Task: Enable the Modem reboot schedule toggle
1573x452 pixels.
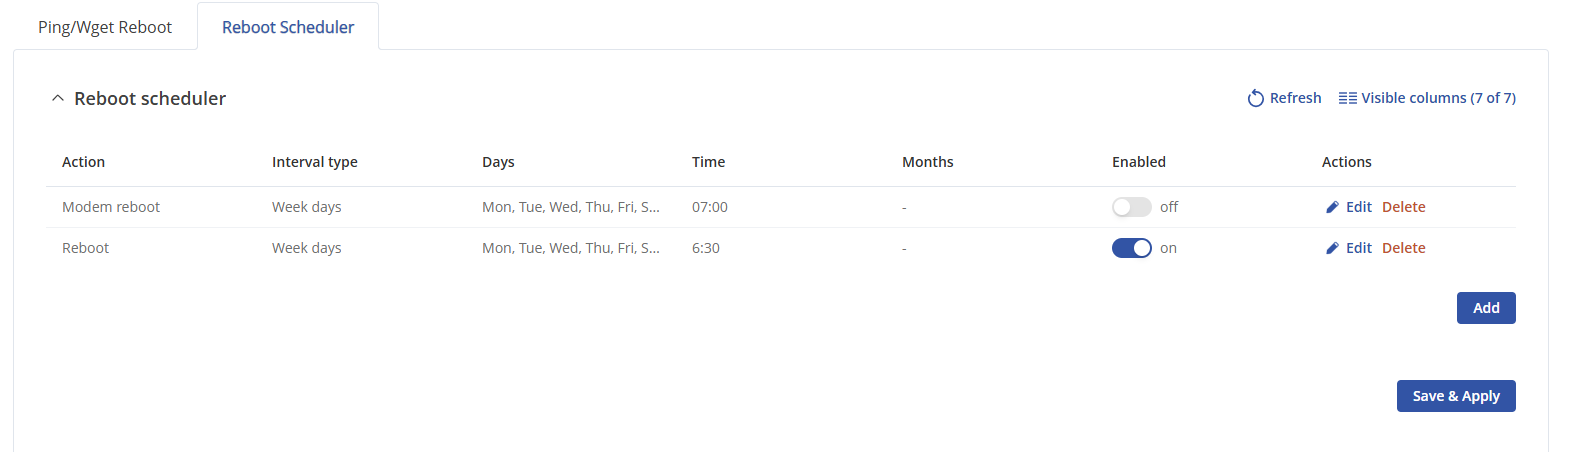Action: tap(1131, 207)
